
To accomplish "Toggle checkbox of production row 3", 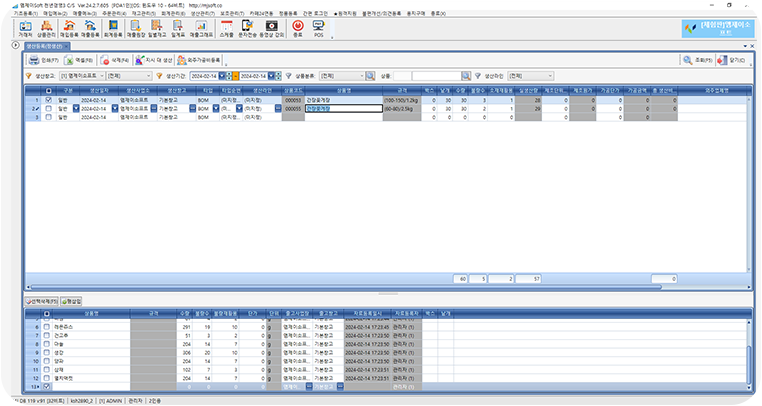I will coord(48,117).
